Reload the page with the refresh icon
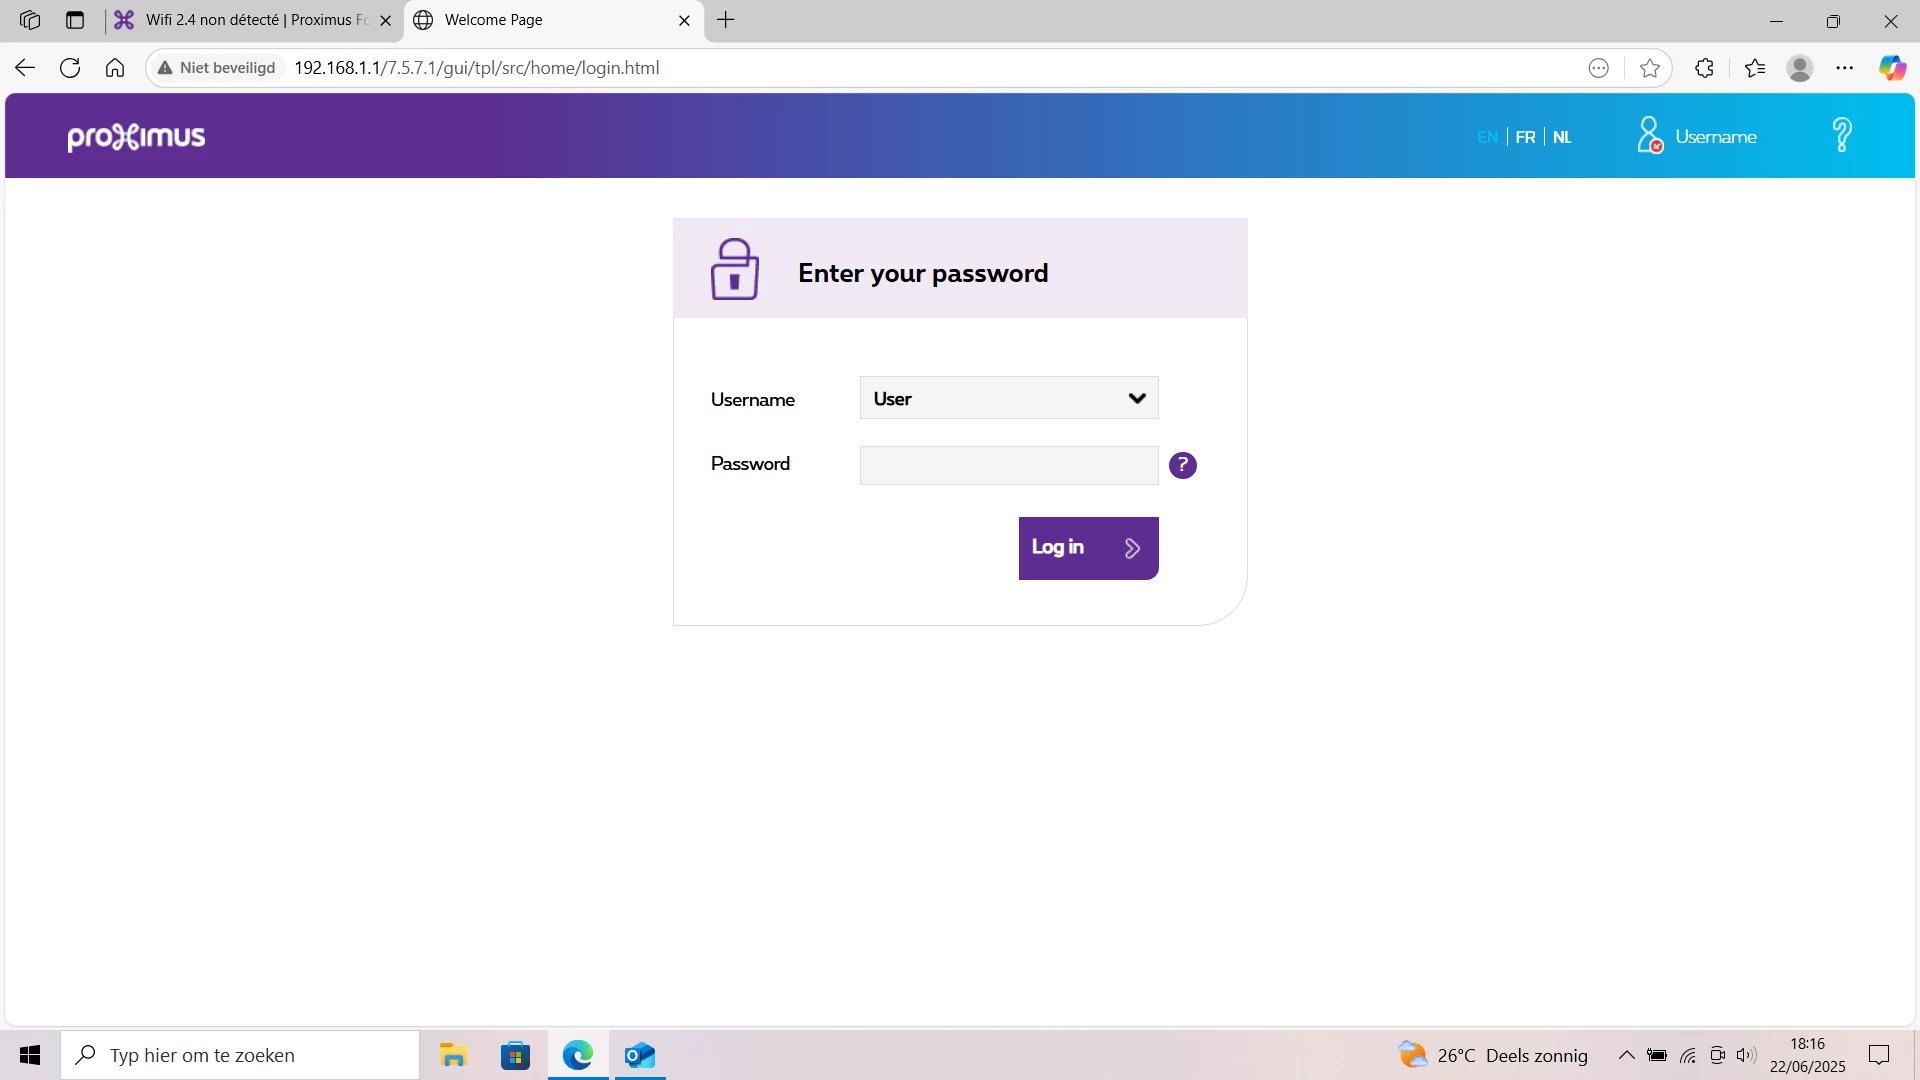Screen dimensions: 1920x1080 [x=70, y=68]
